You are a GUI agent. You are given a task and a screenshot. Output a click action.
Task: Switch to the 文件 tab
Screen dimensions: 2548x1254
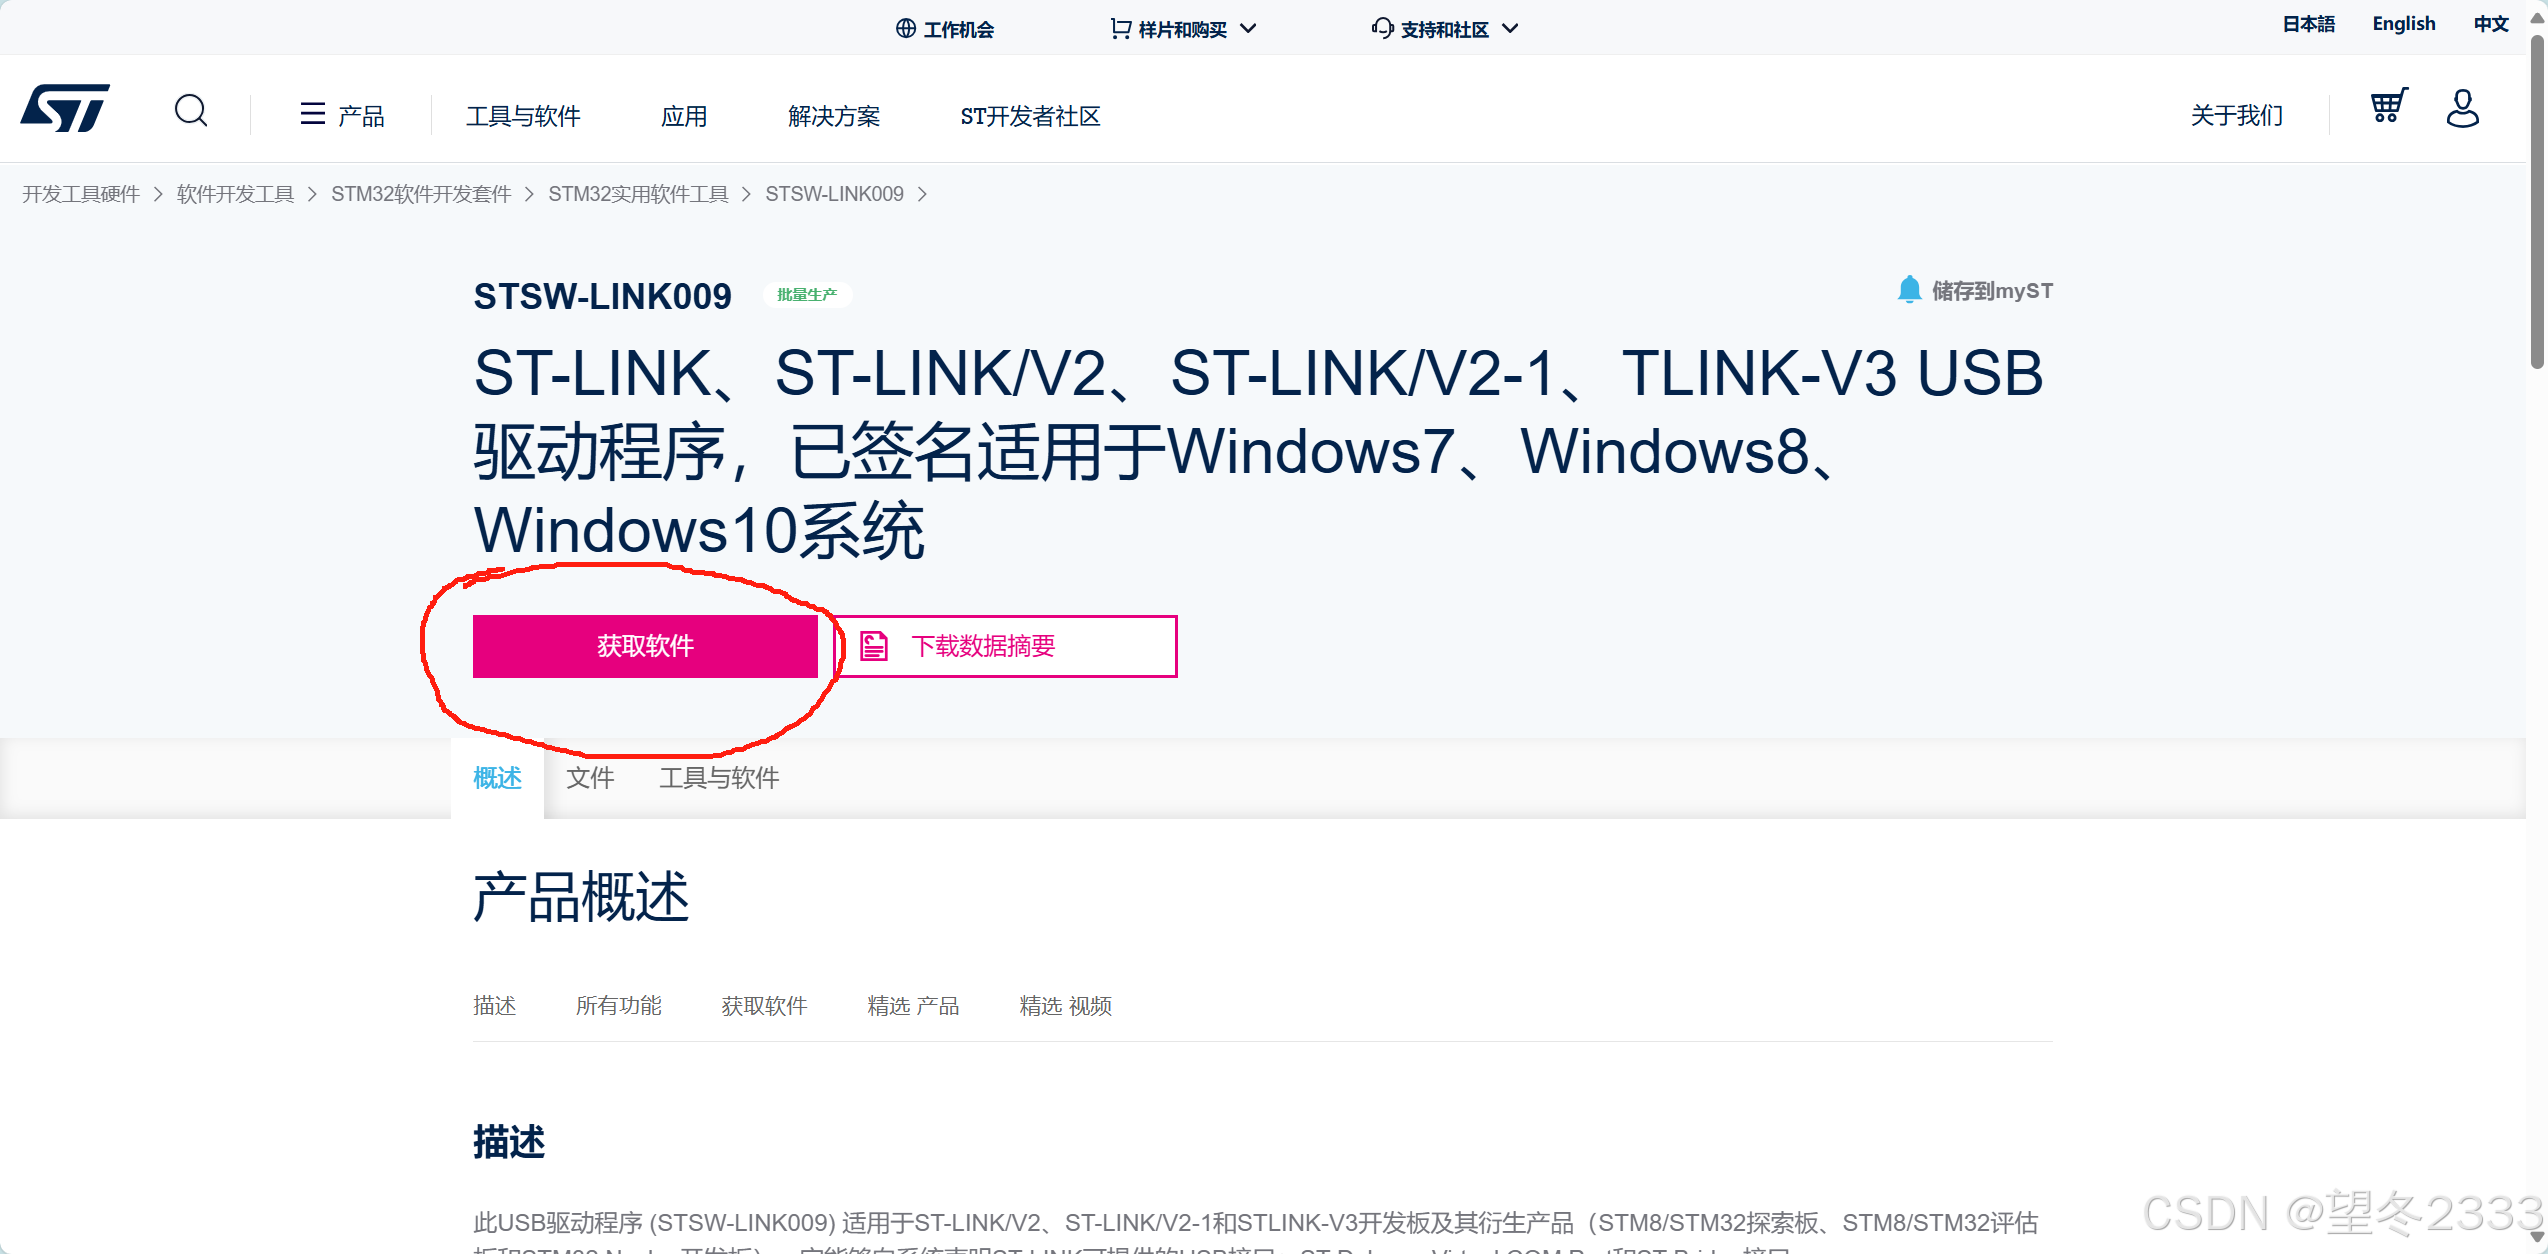[590, 778]
